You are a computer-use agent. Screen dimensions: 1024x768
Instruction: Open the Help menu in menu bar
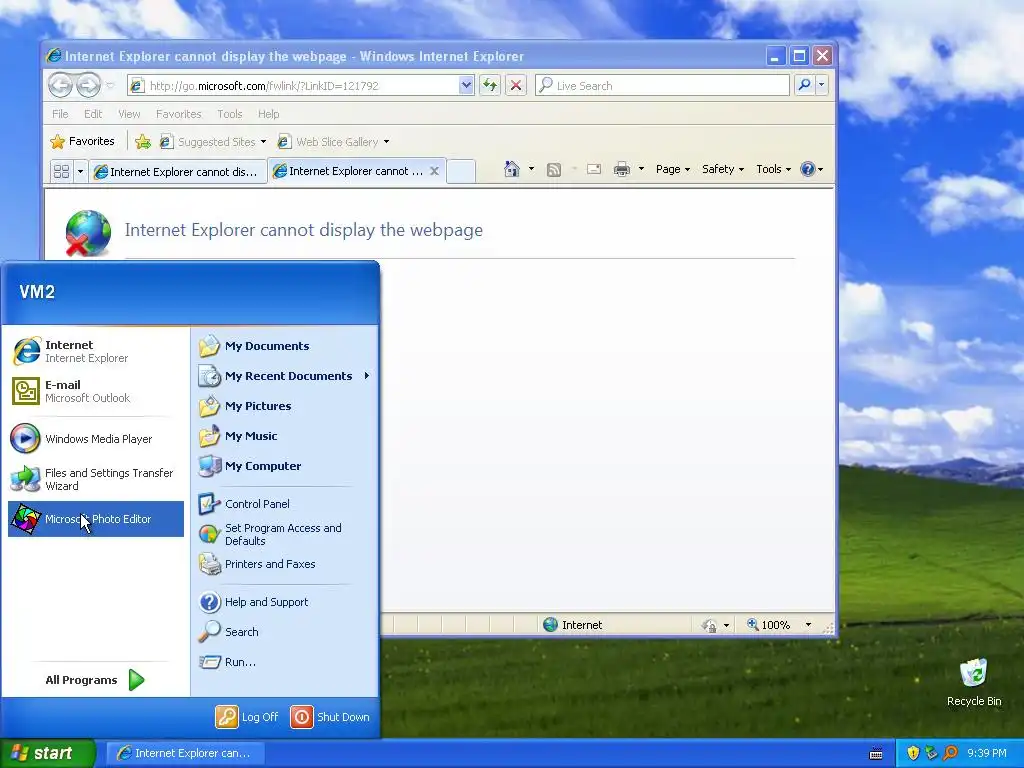pos(268,114)
